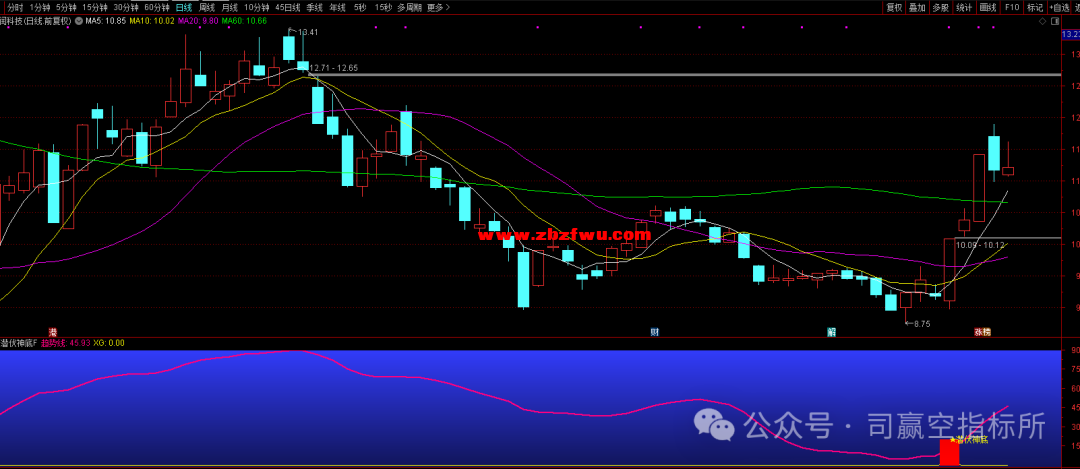Click the 财 event marker under the chart
Viewport: 1080px width, 469px height.
click(x=654, y=332)
